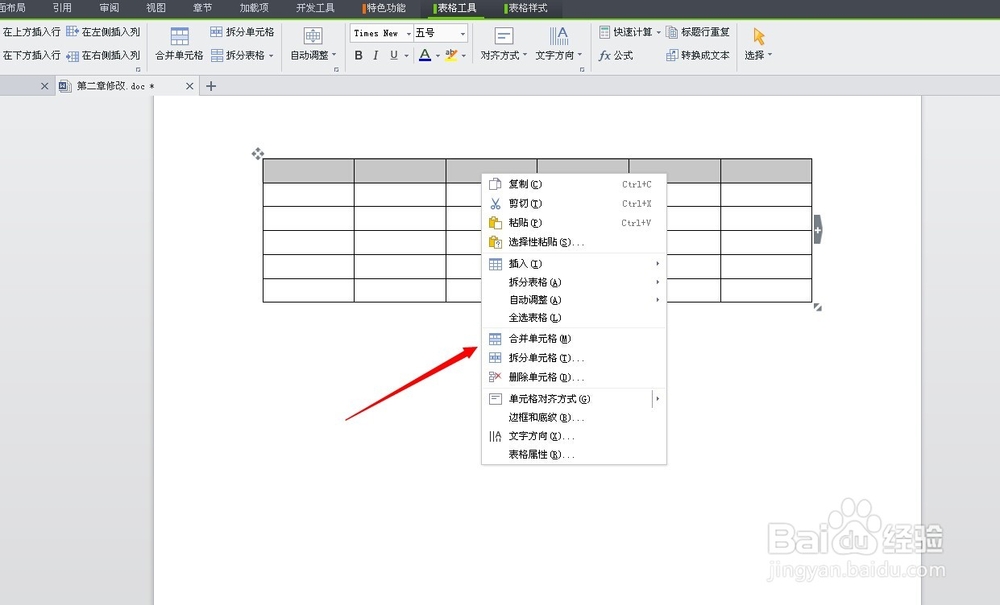
Task: Open Select 选择 cursor tool
Action: [x=758, y=43]
